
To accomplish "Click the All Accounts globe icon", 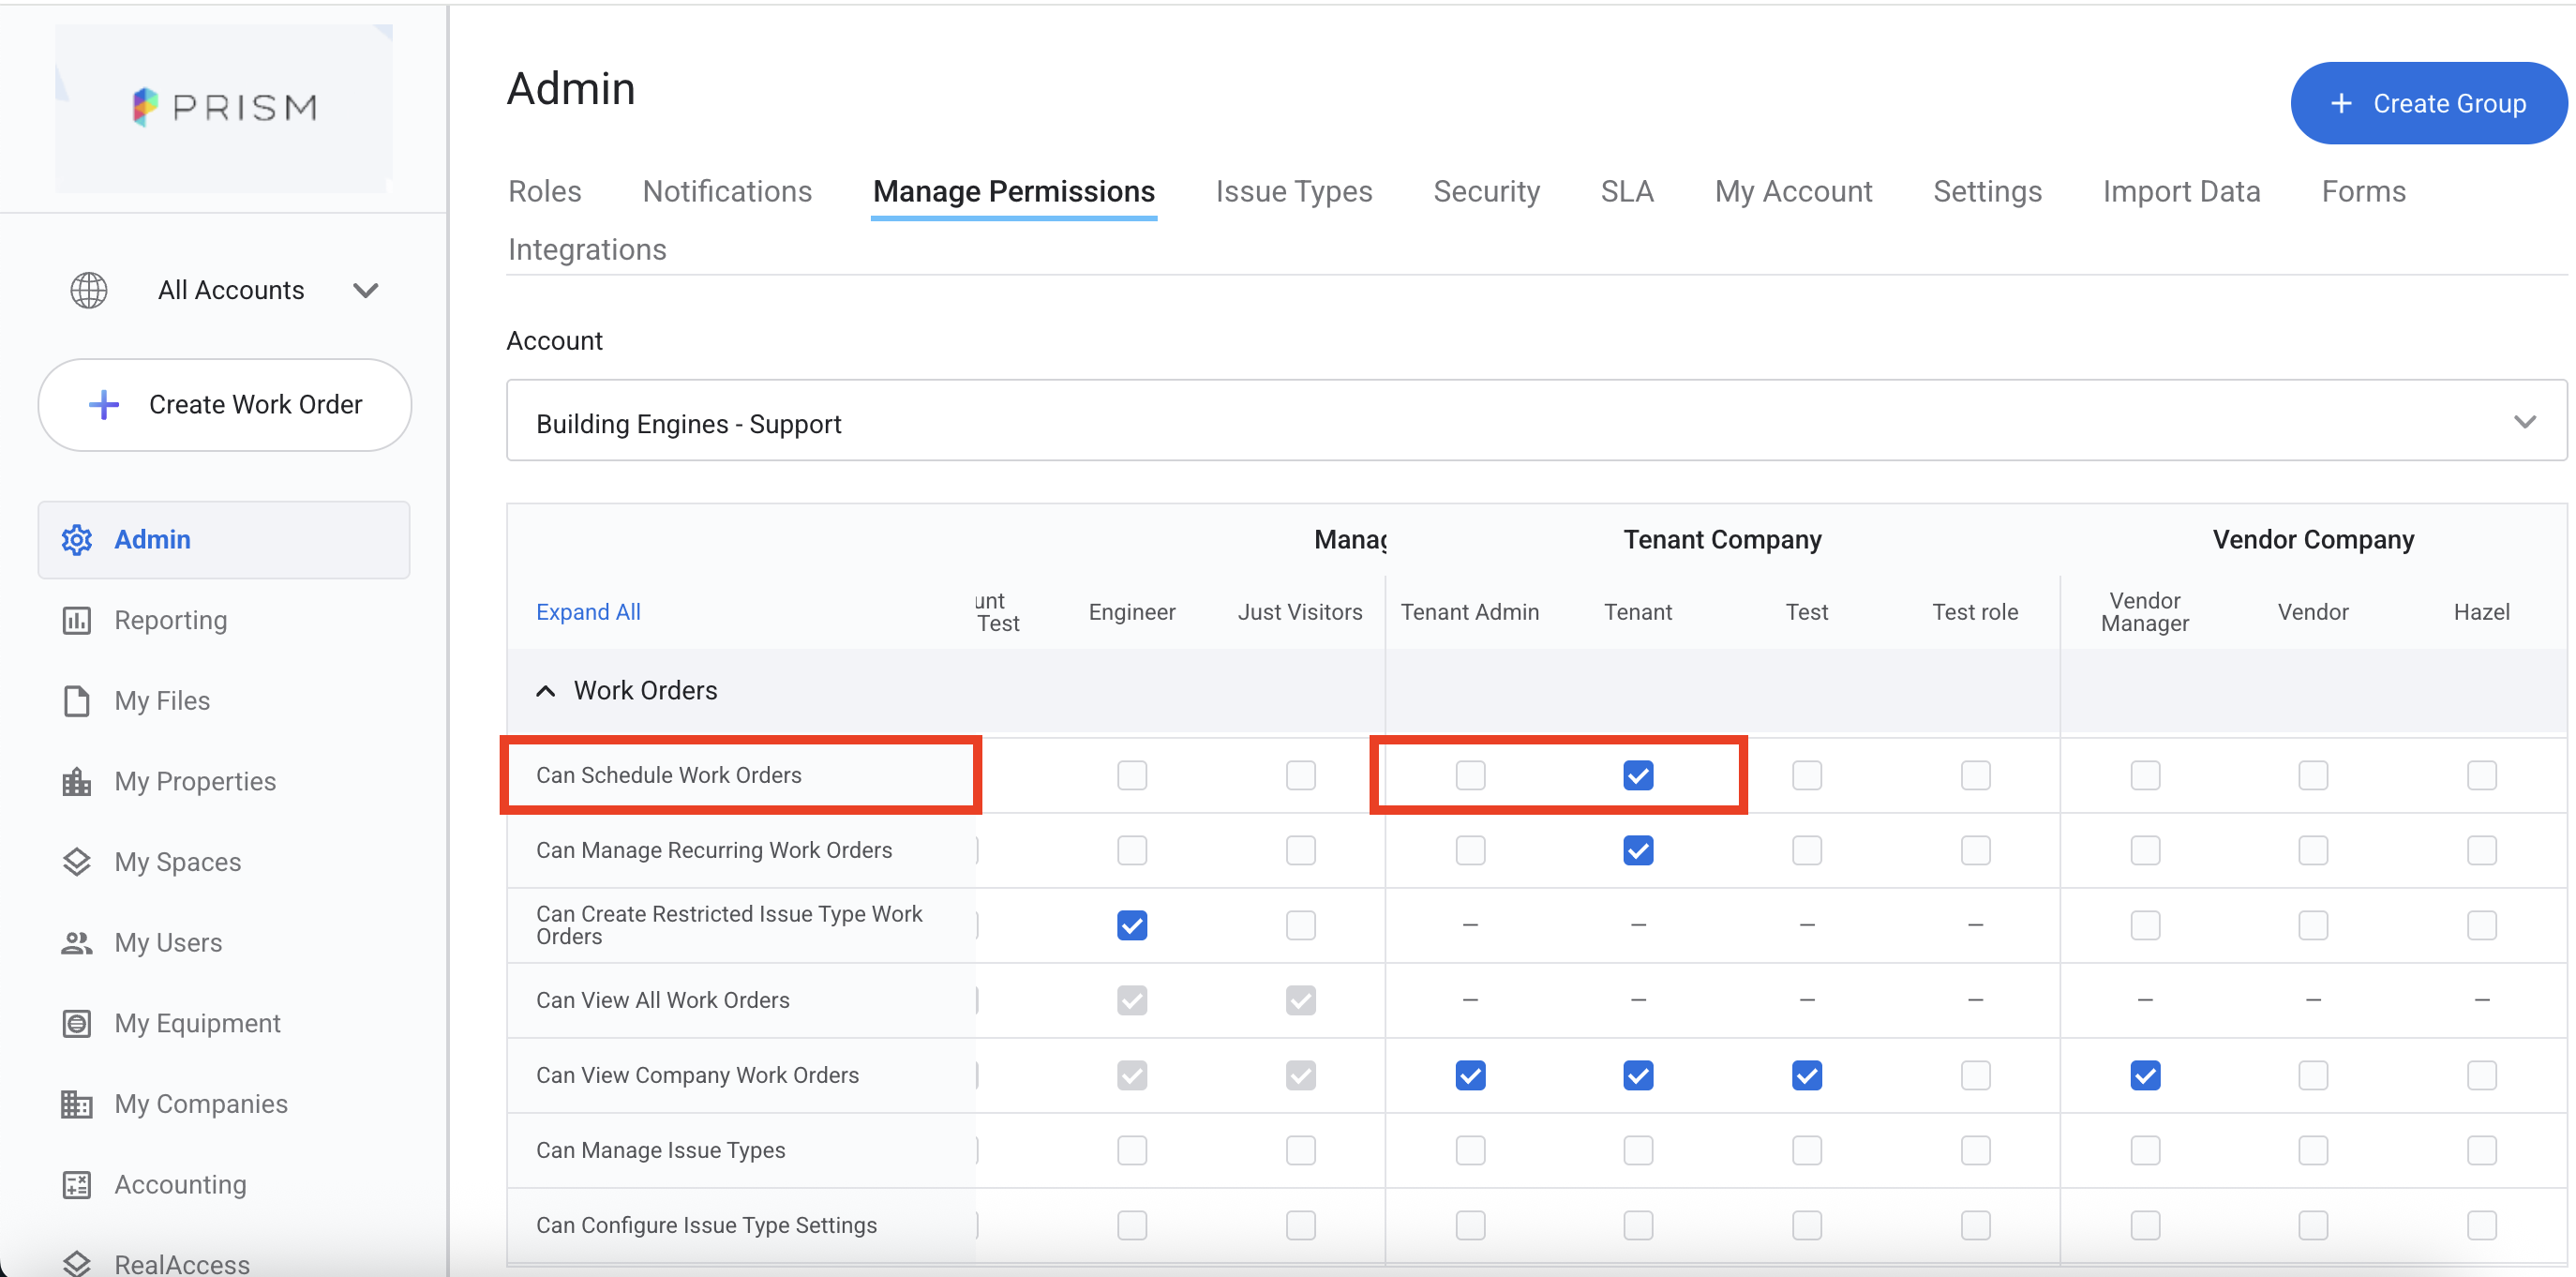I will tap(89, 290).
